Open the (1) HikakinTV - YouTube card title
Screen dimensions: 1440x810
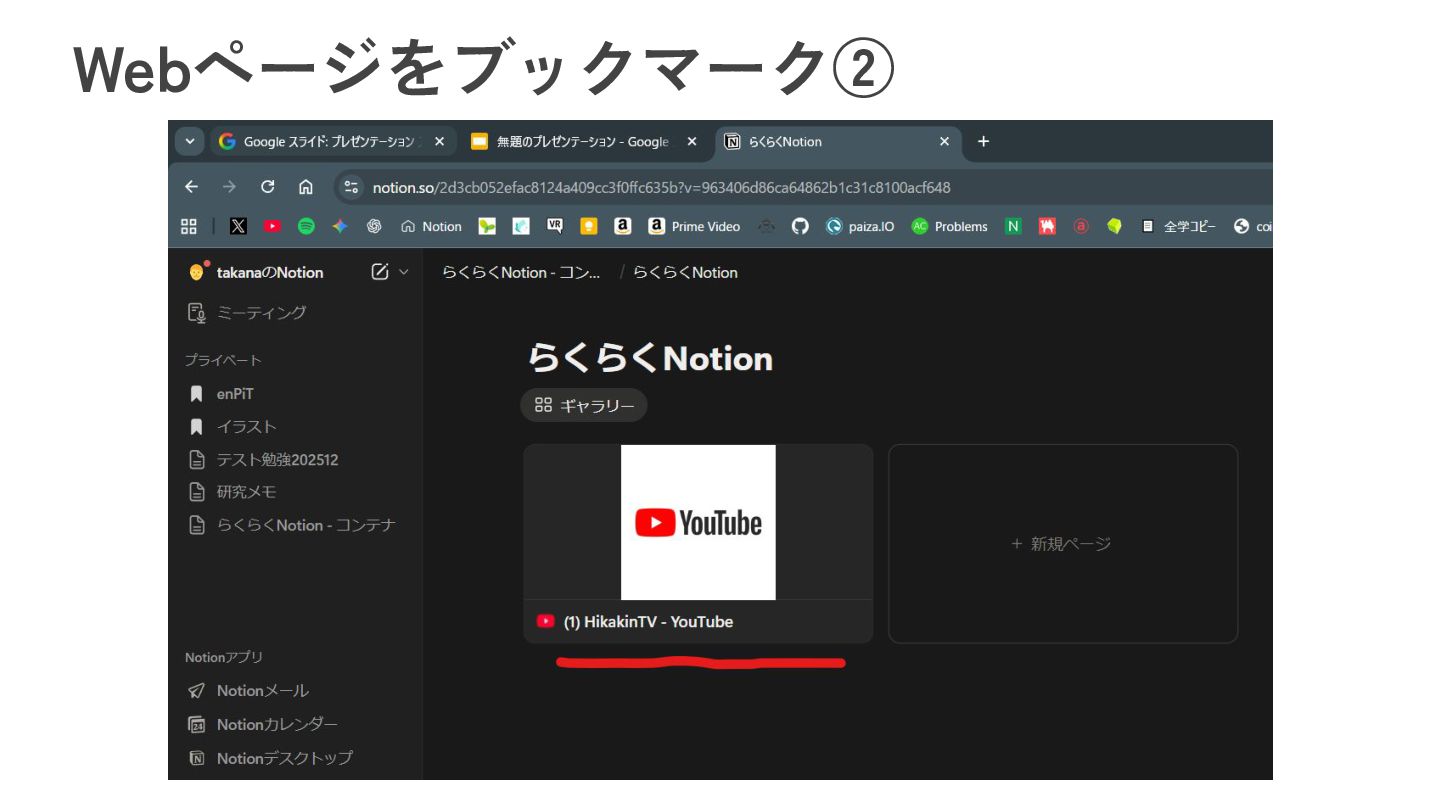click(x=648, y=622)
